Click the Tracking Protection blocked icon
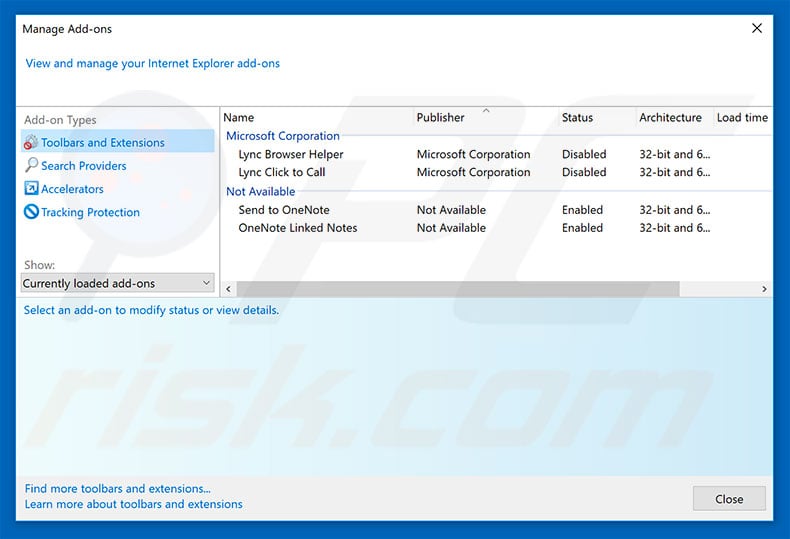 pos(31,212)
